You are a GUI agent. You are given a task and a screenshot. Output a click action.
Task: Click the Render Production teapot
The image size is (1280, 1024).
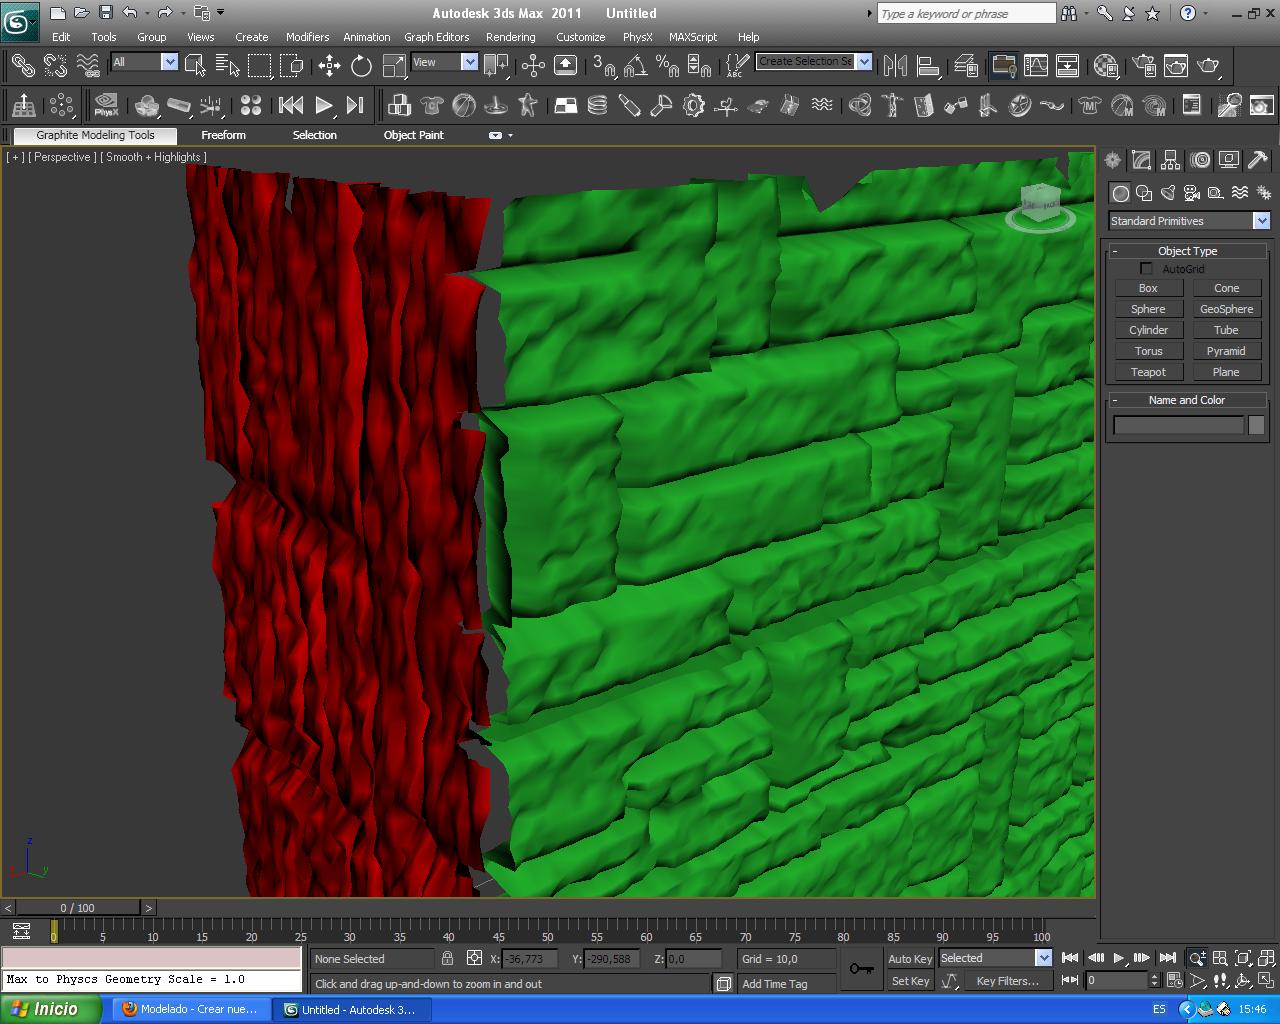click(x=1209, y=66)
